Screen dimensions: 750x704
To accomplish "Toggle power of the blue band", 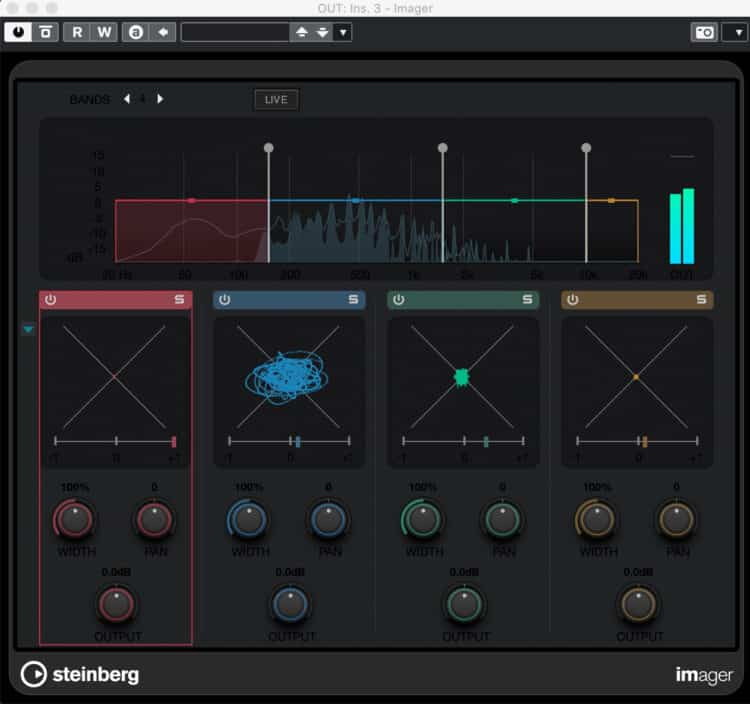I will pos(224,299).
